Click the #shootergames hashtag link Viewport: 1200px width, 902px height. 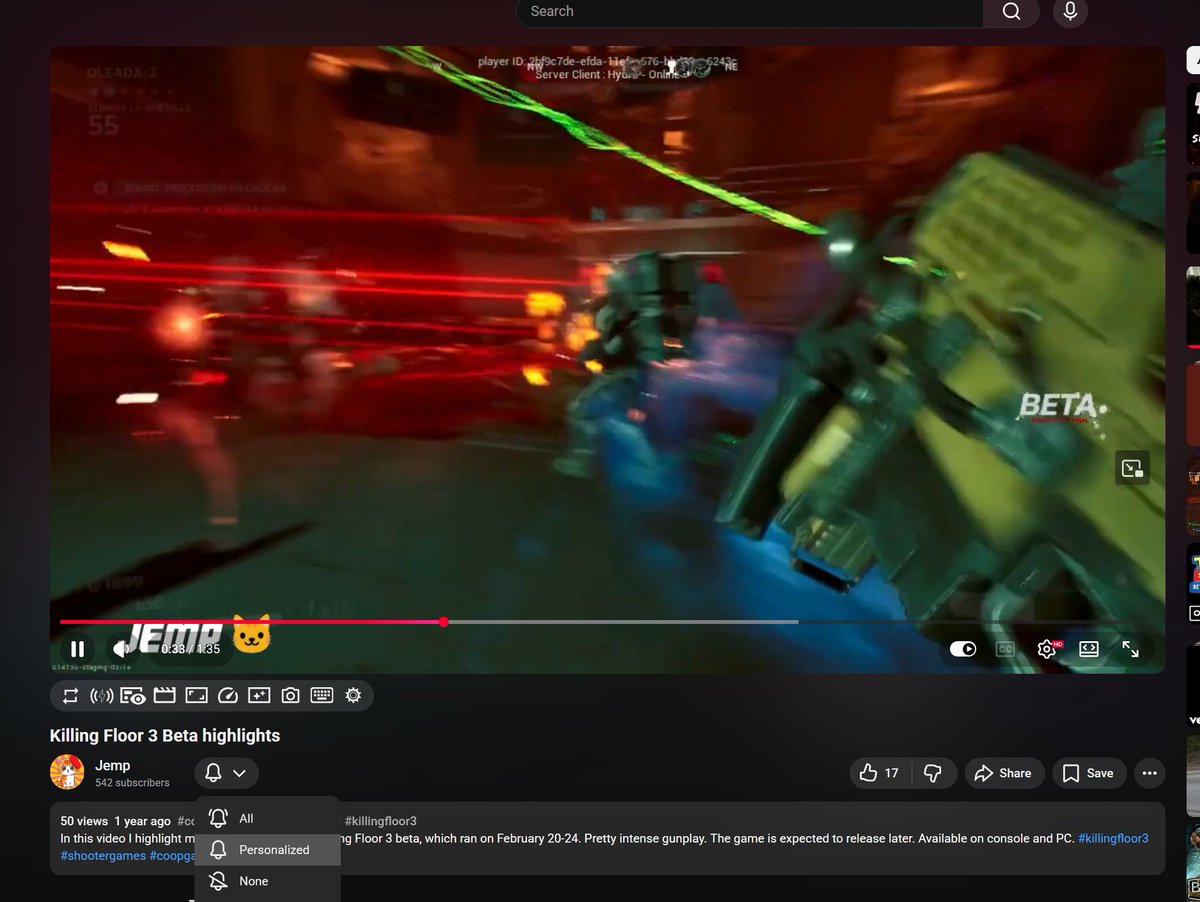pos(103,856)
